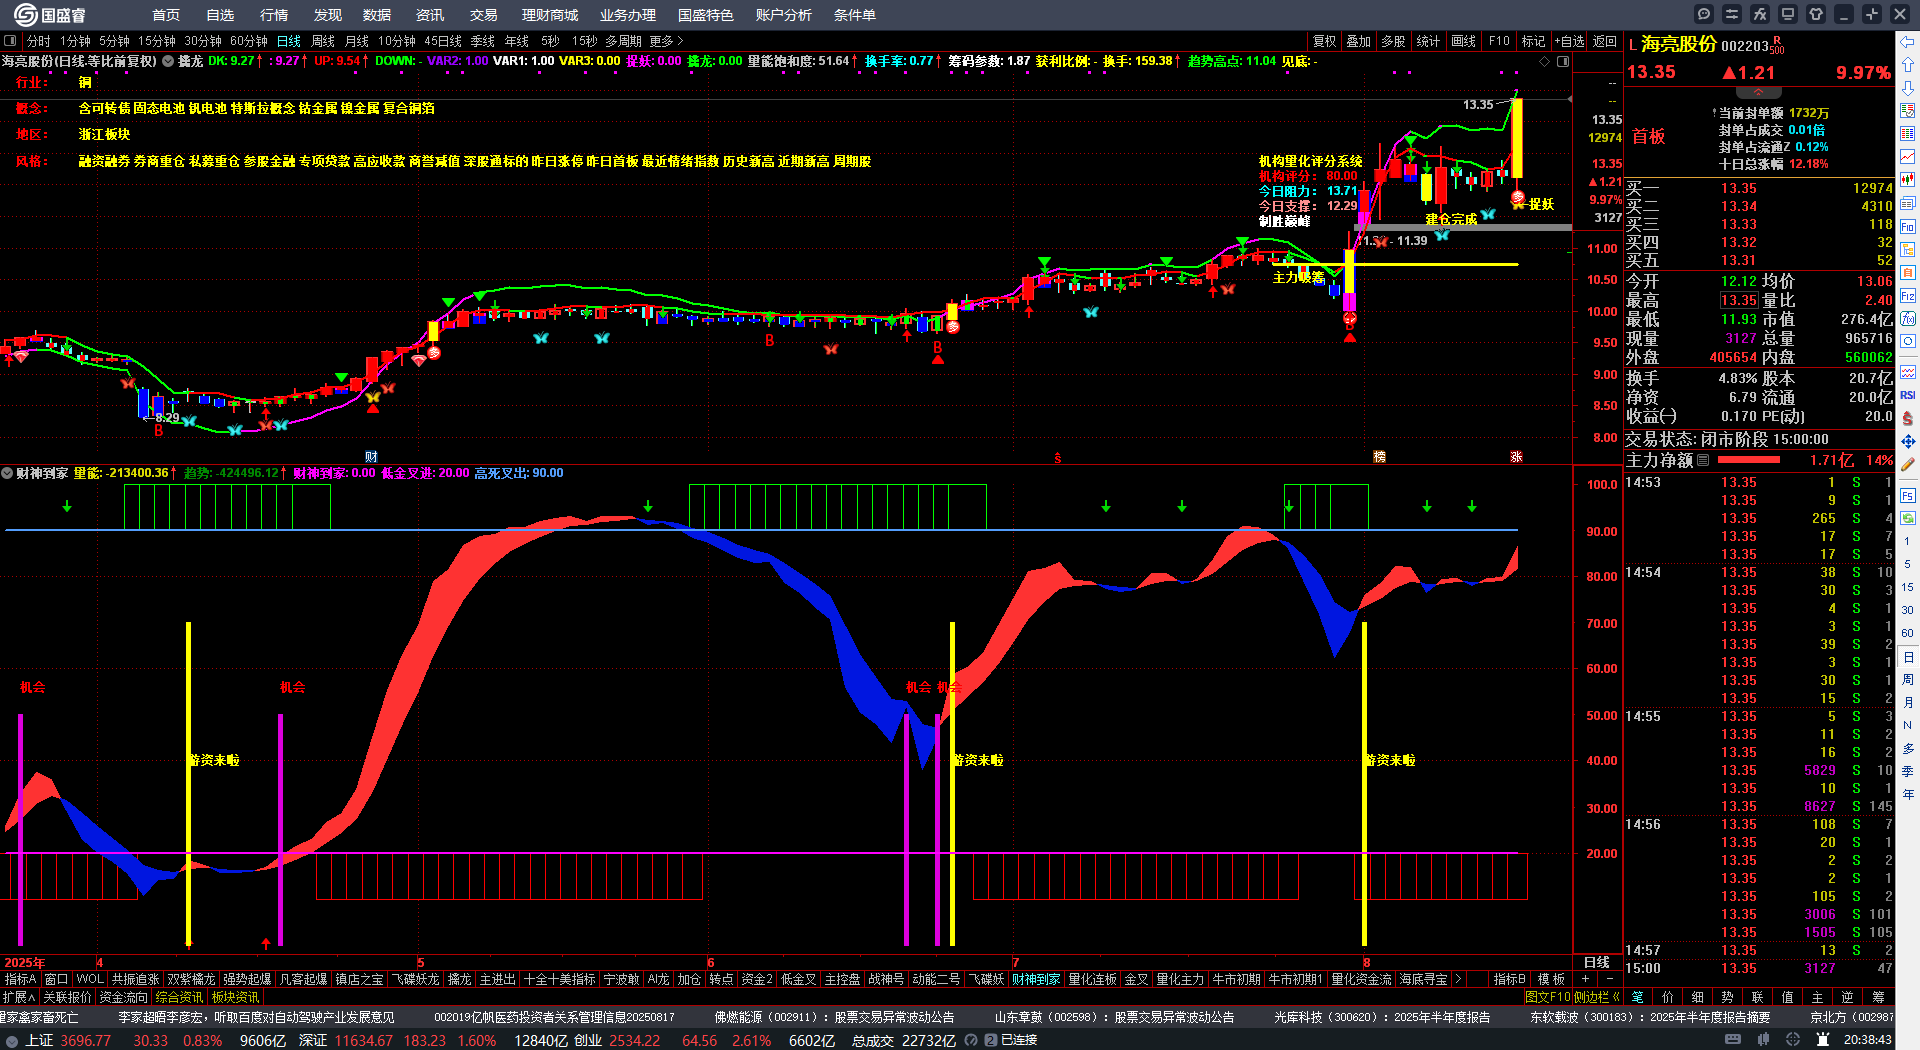Screen dimensions: 1920x1050
Task: Open the F12 trading sidebar icon
Action: 1908,296
